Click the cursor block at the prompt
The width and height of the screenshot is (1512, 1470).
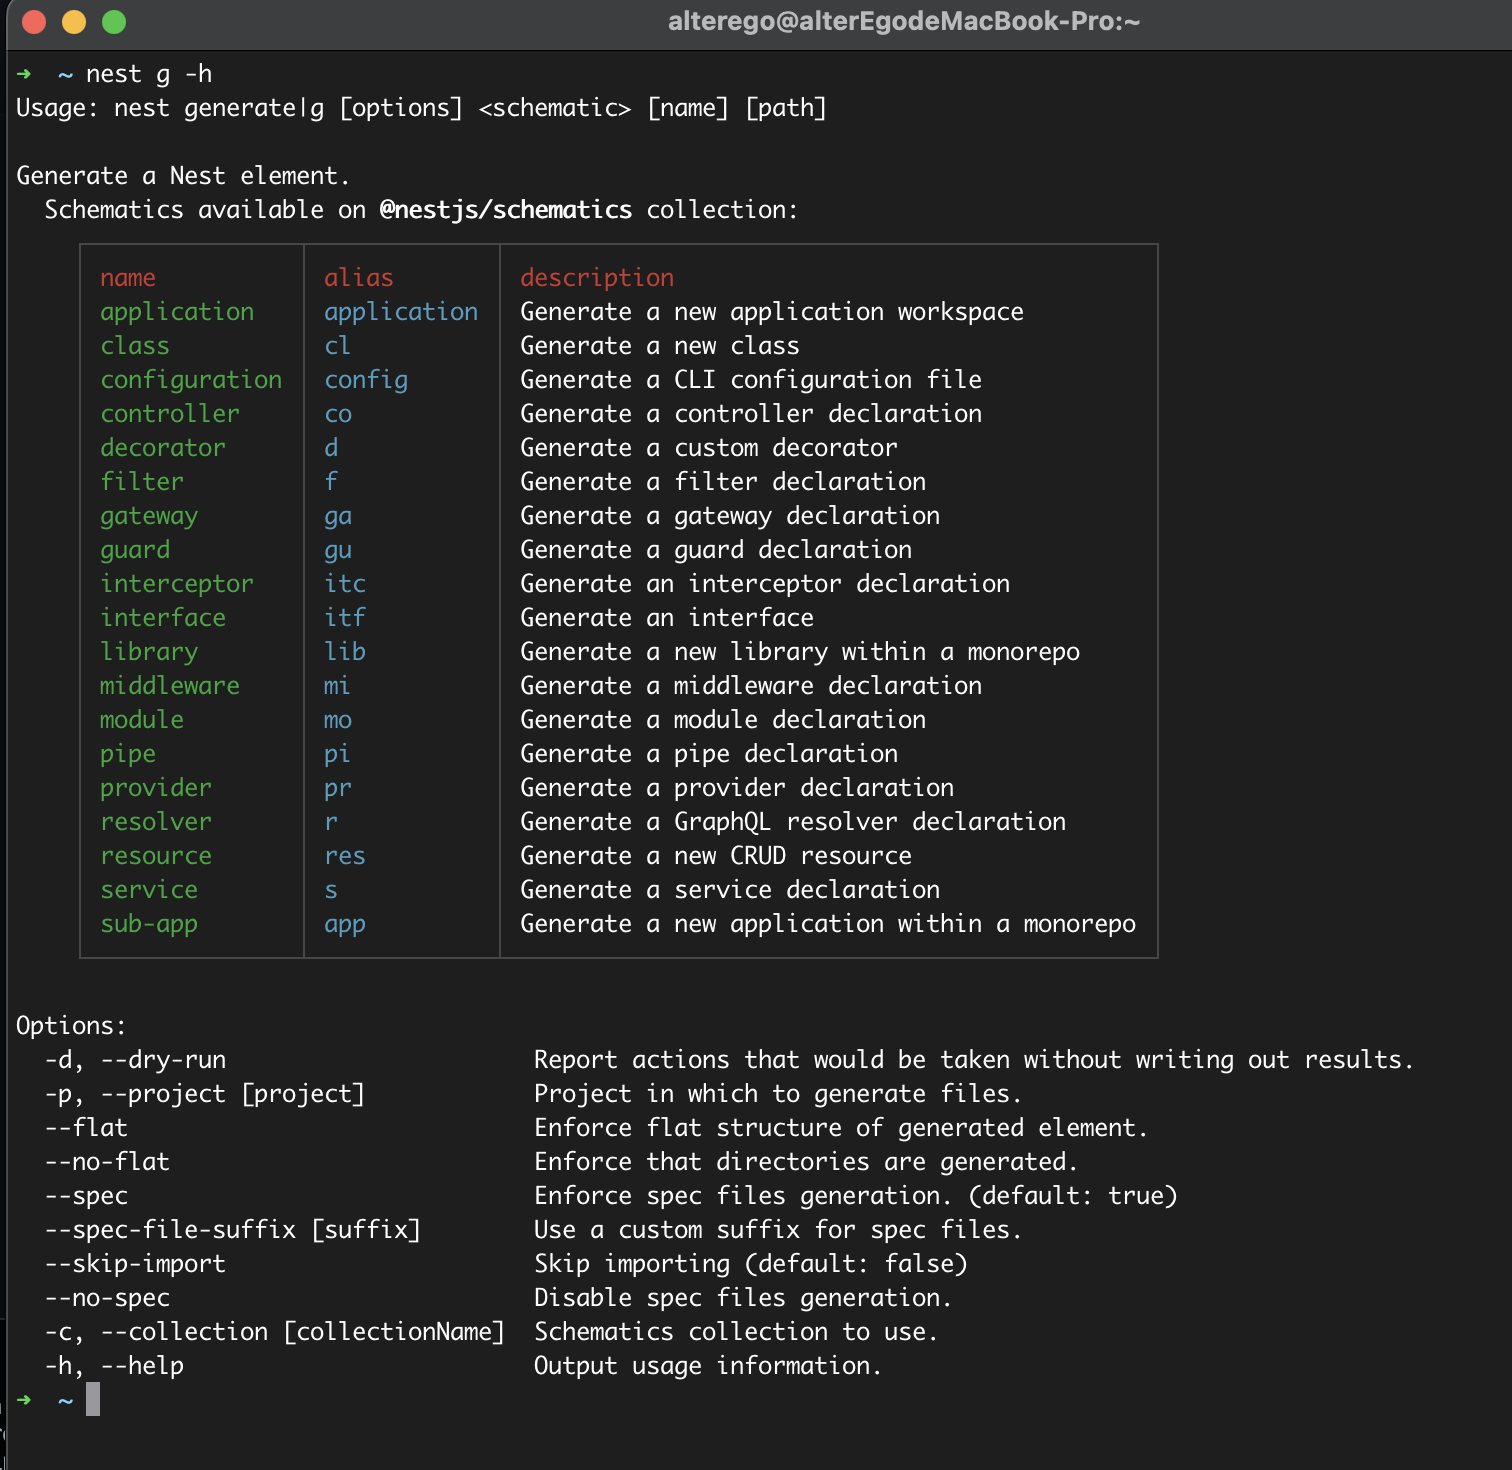93,1400
